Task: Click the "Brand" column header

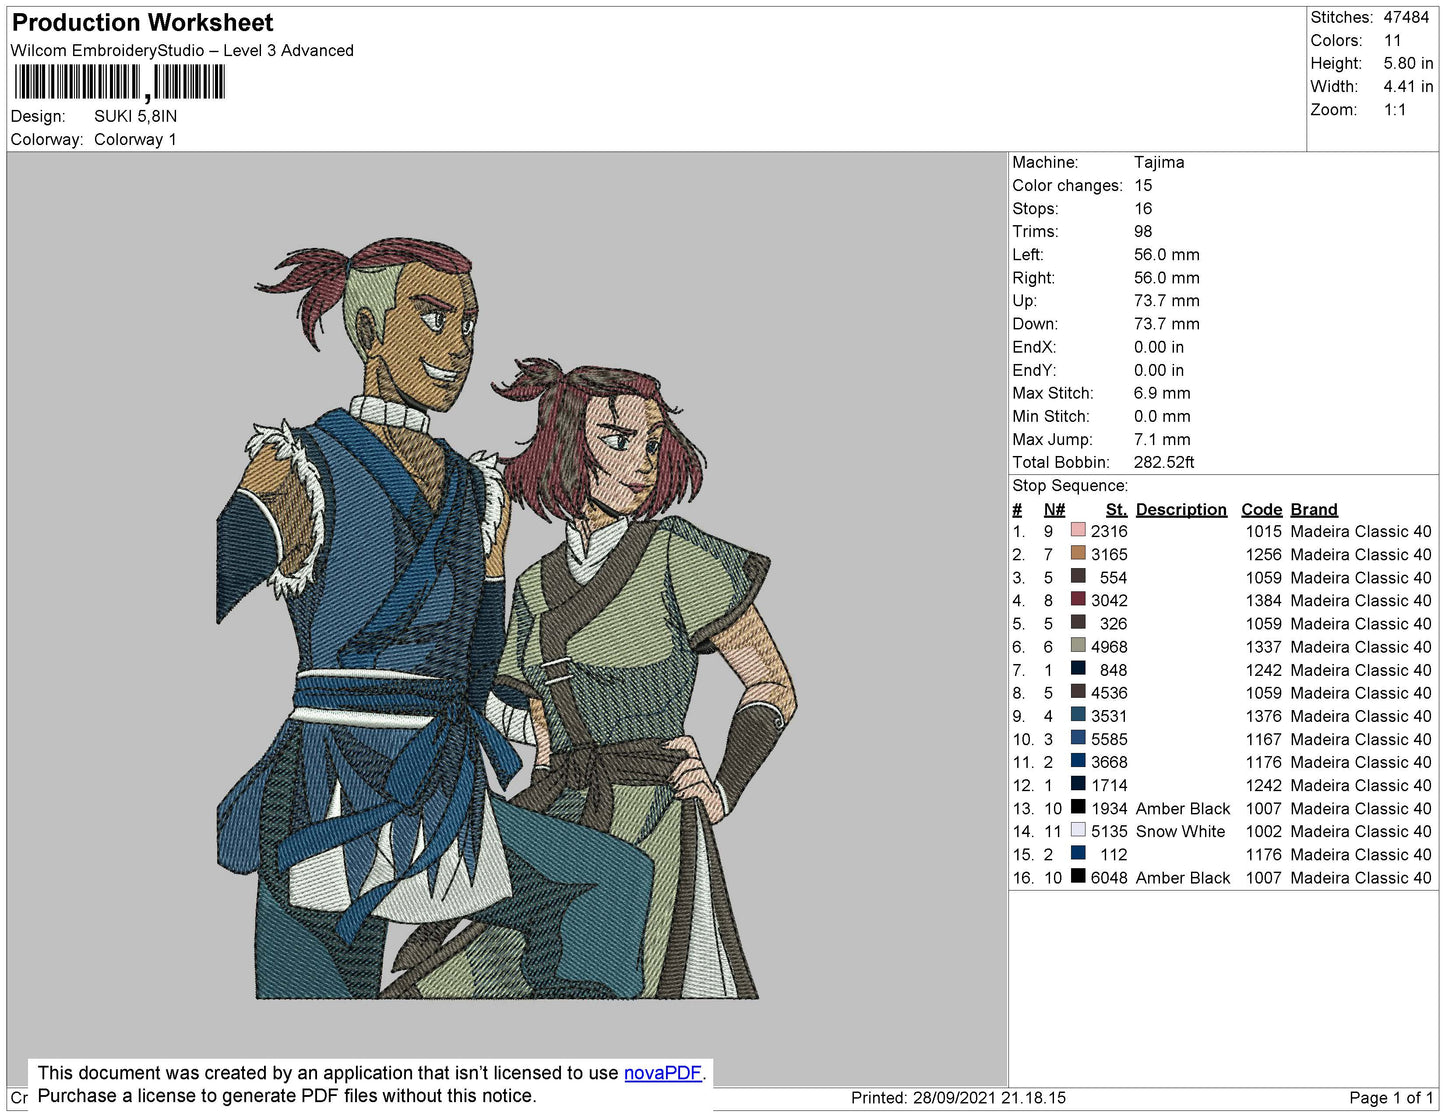Action: point(1314,509)
